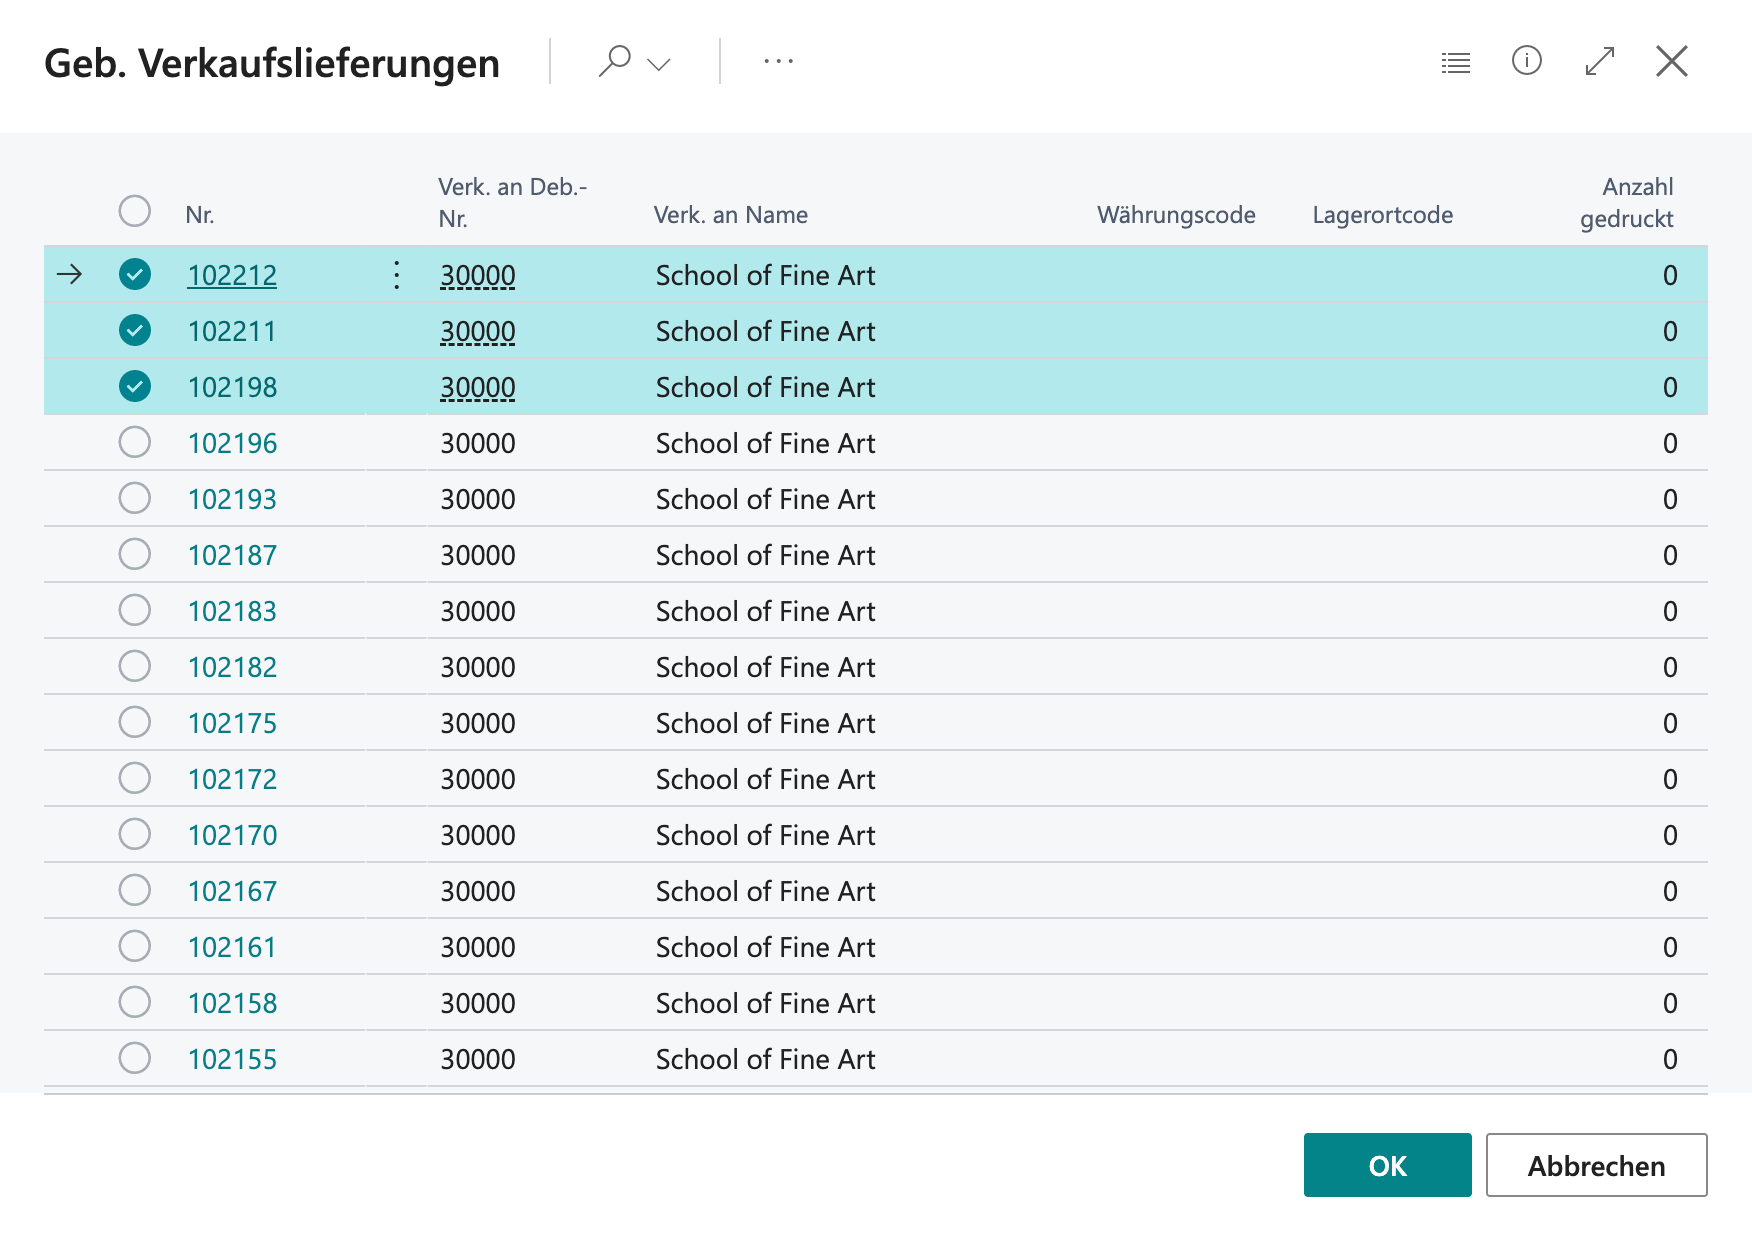Screen dimensions: 1752x1236
Task: Select School of Fine Art in row 102196
Action: point(765,443)
